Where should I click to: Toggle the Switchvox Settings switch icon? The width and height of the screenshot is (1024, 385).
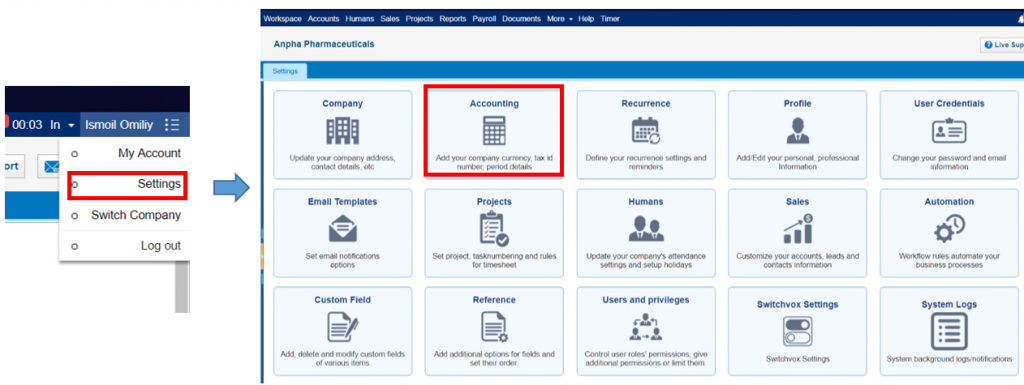[797, 331]
